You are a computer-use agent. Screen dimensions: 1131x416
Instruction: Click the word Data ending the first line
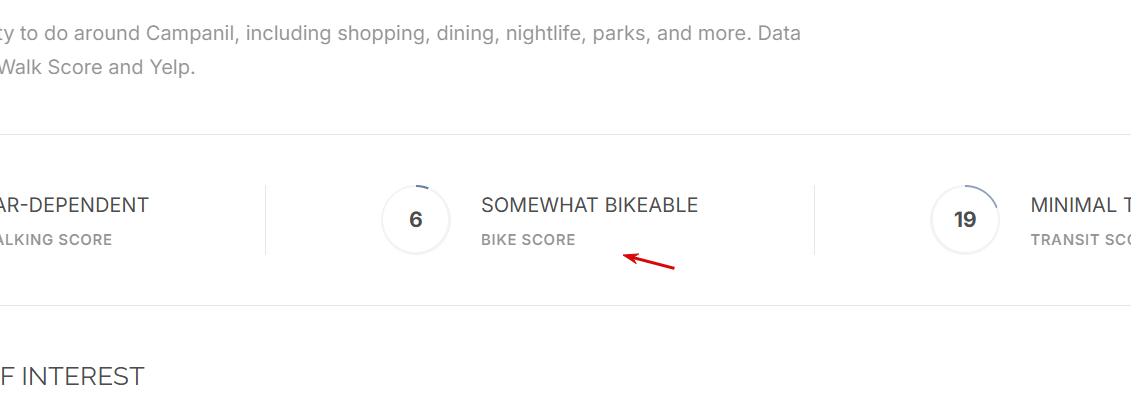(778, 33)
